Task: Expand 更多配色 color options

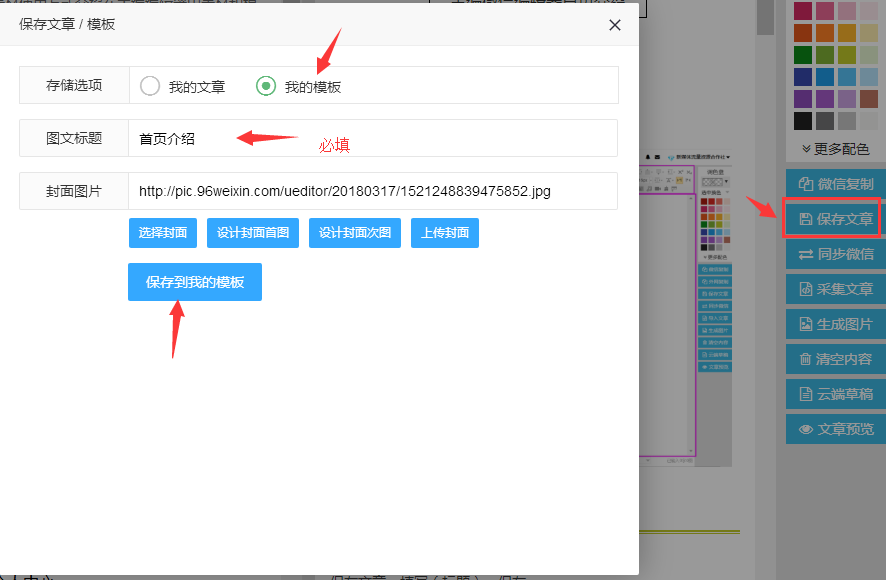Action: coord(835,149)
